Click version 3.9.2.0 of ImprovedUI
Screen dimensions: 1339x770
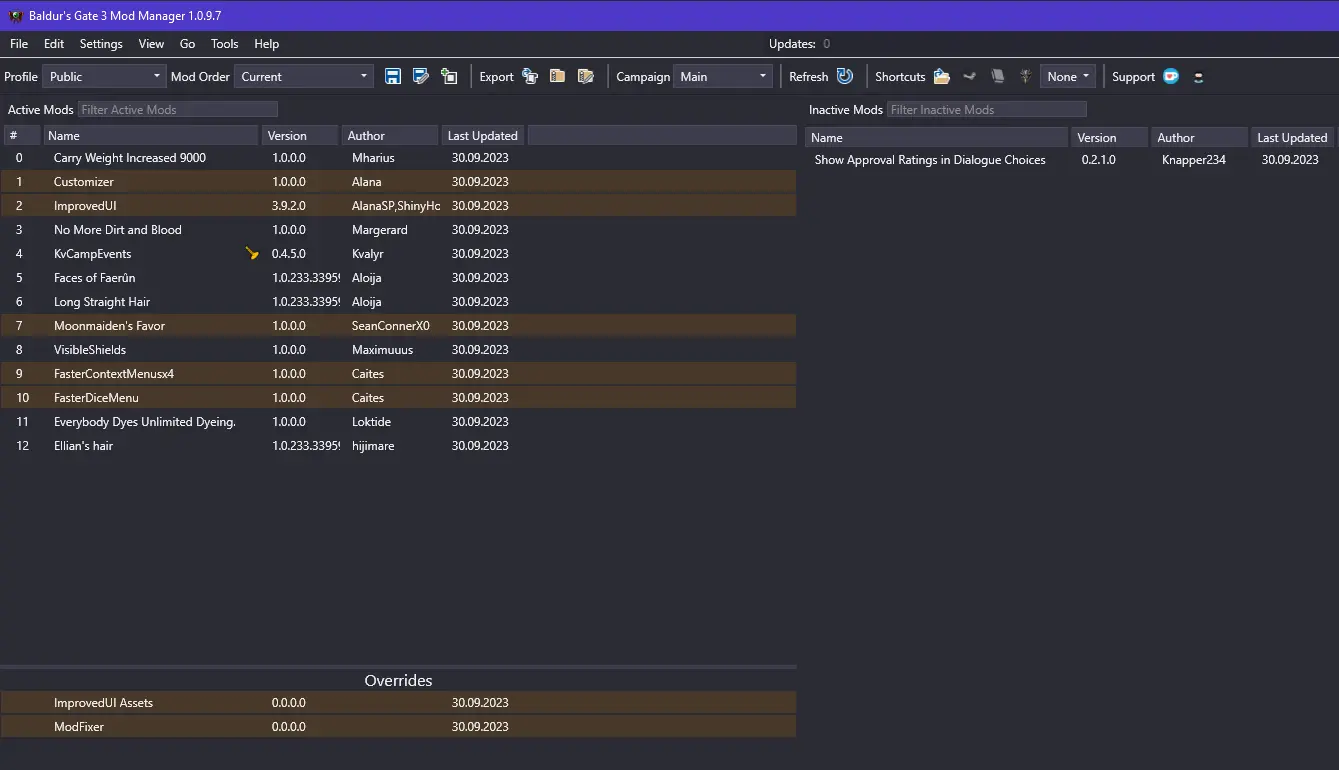289,206
